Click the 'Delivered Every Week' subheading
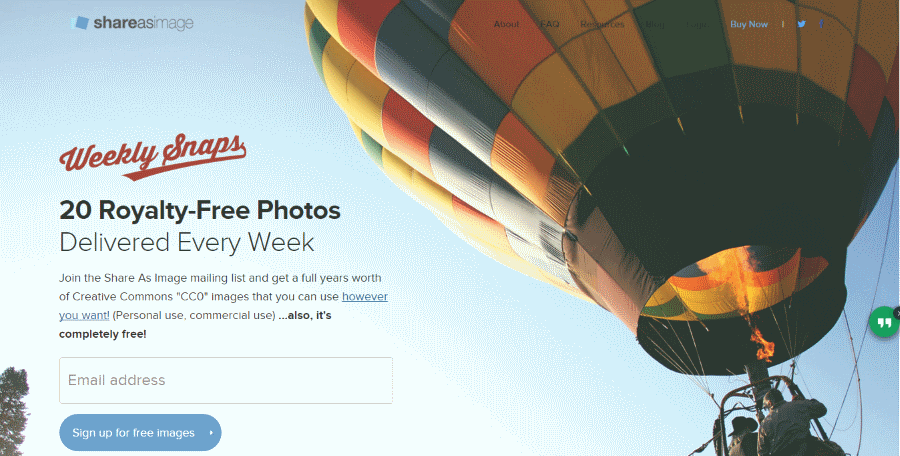 187,242
